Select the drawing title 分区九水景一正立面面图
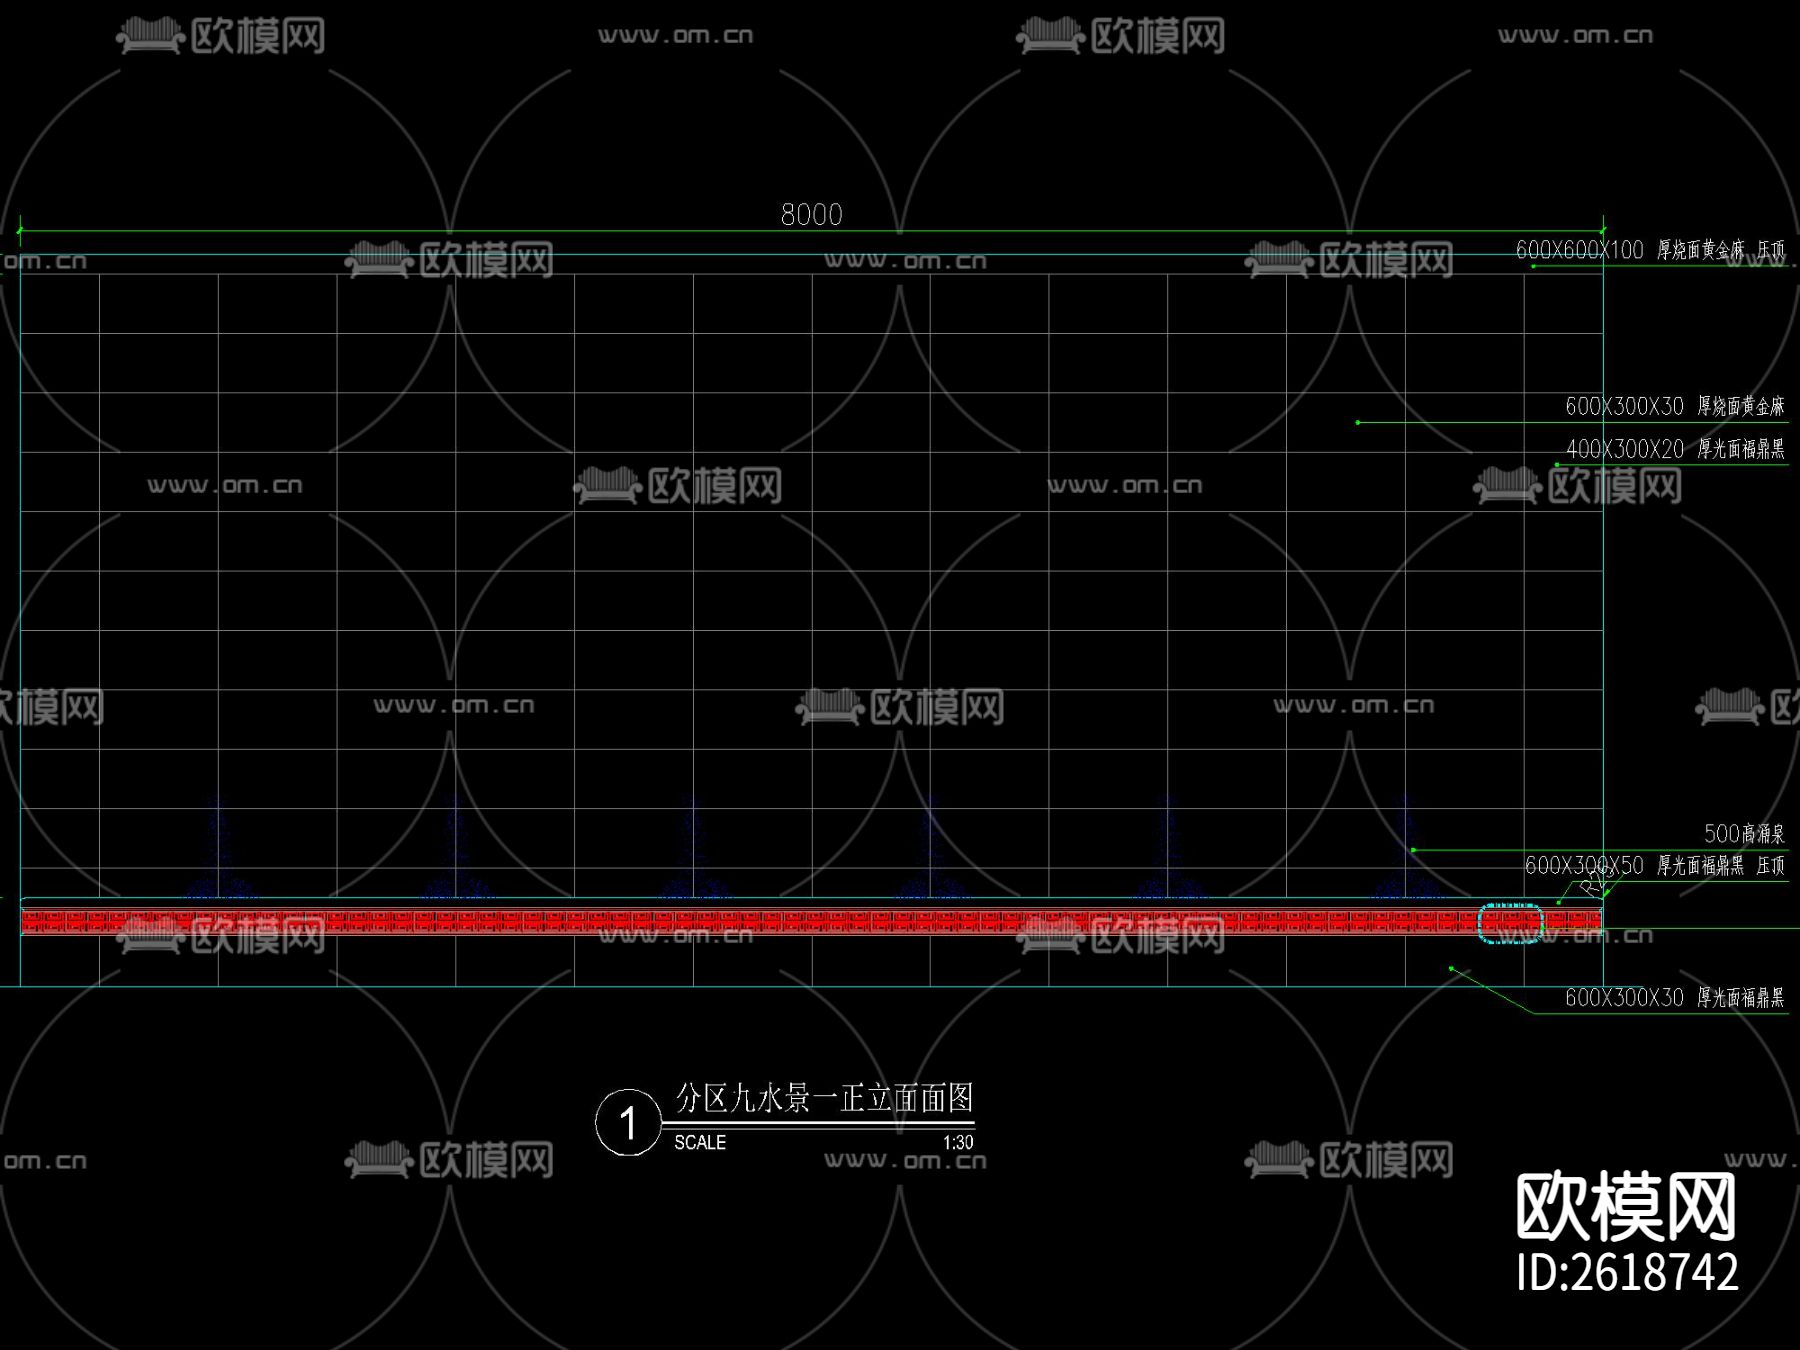Image resolution: width=1800 pixels, height=1350 pixels. (x=824, y=1098)
